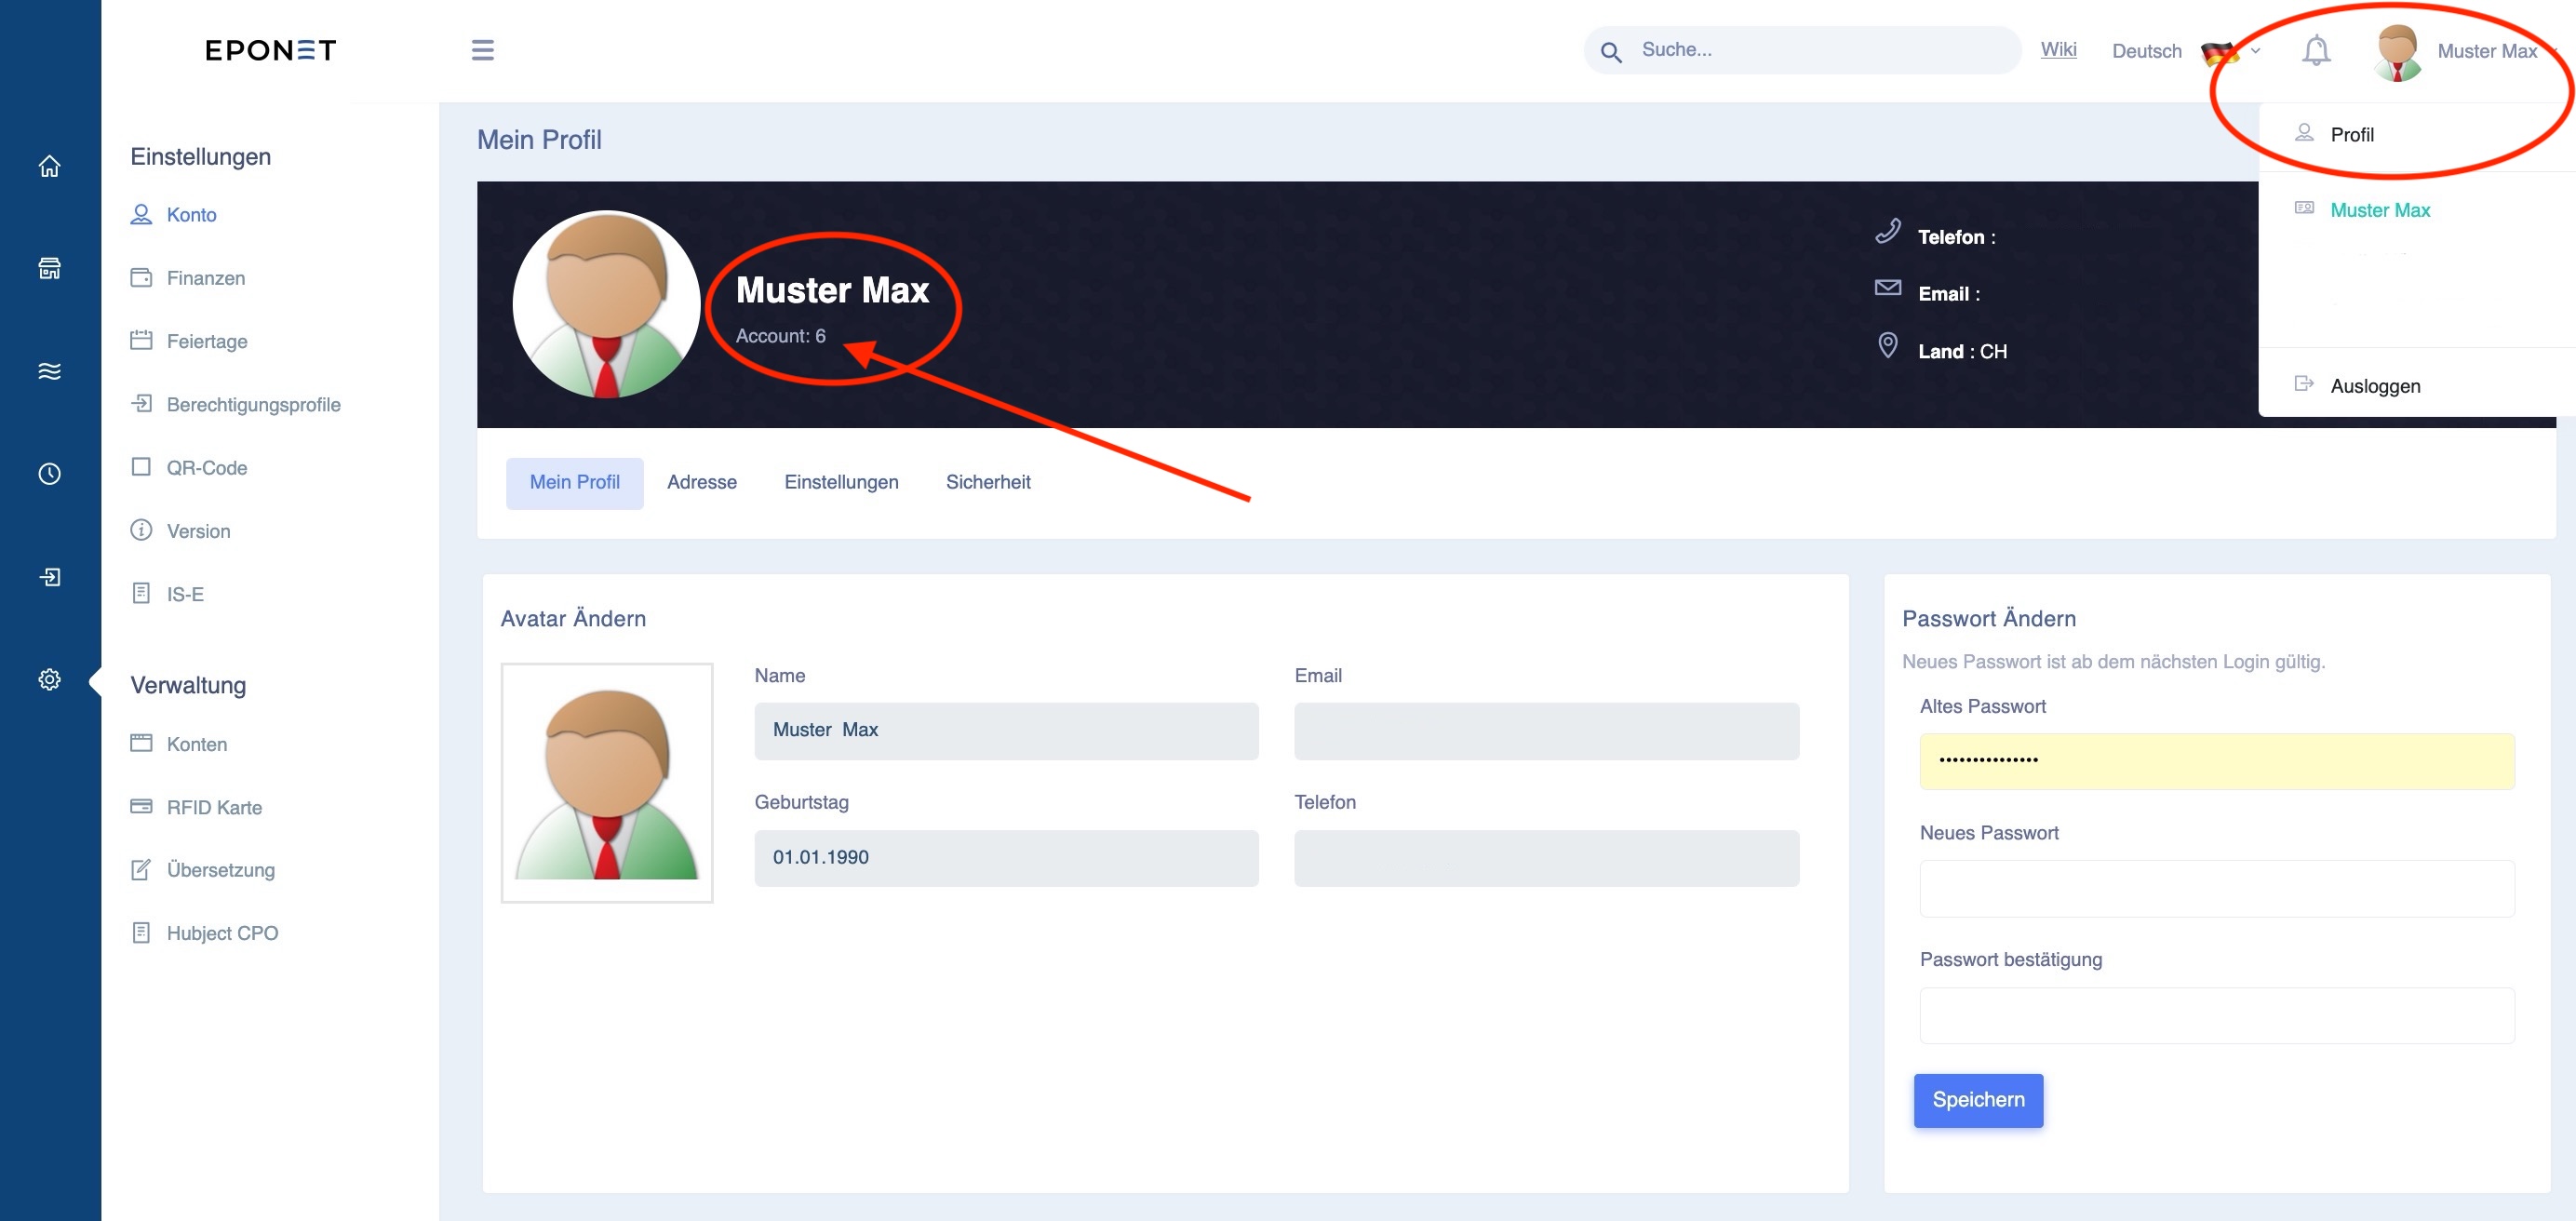This screenshot has width=2576, height=1221.
Task: Open IS-E link in sidebar
Action: 185,594
